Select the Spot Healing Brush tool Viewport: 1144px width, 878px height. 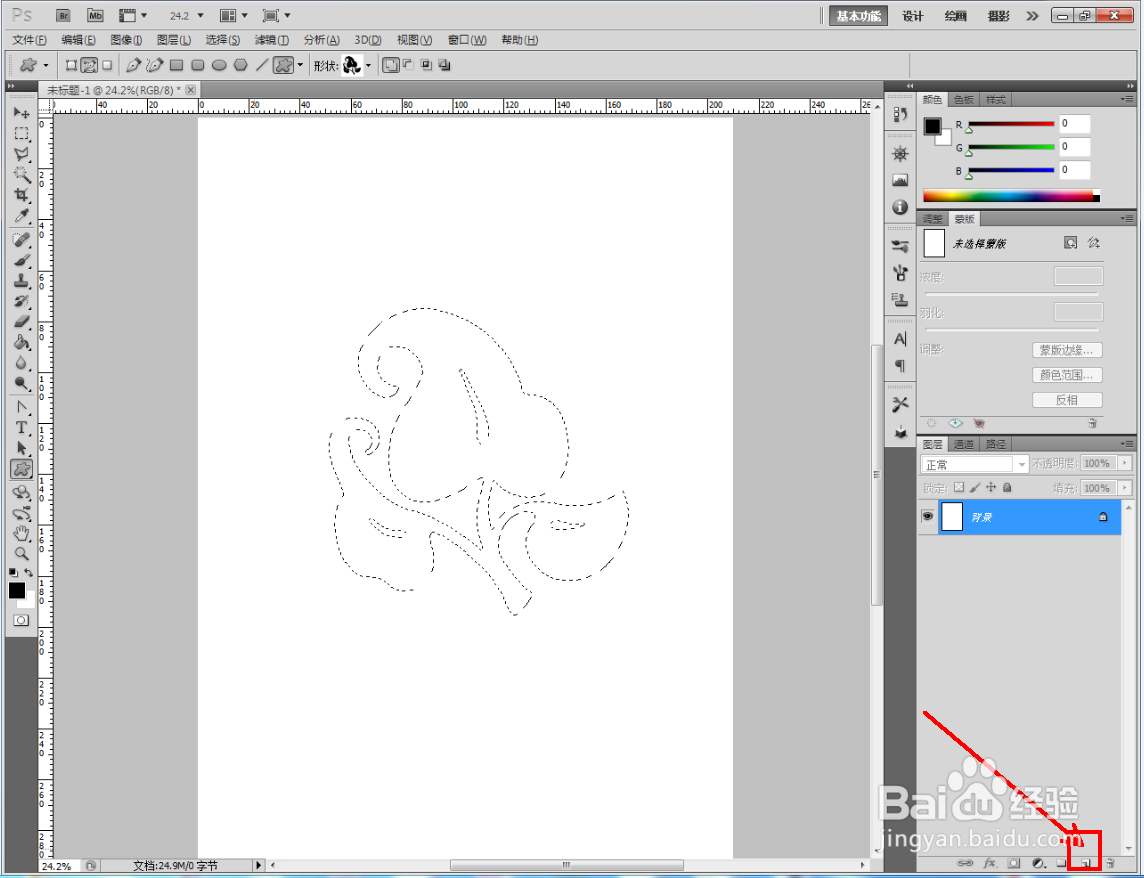coord(21,240)
